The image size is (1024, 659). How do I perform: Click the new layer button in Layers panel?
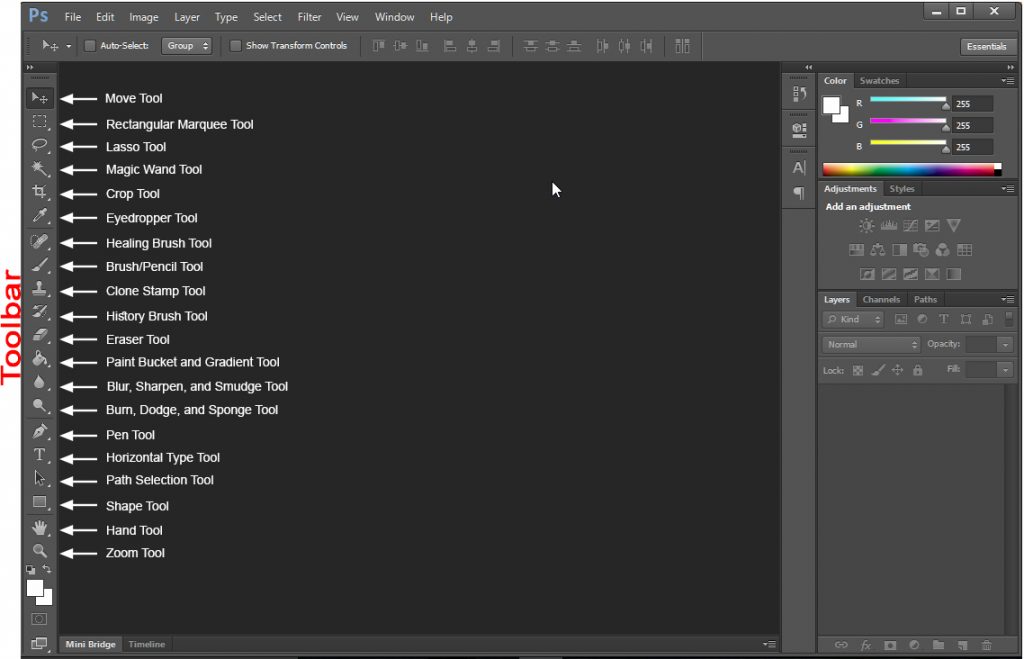pos(963,646)
